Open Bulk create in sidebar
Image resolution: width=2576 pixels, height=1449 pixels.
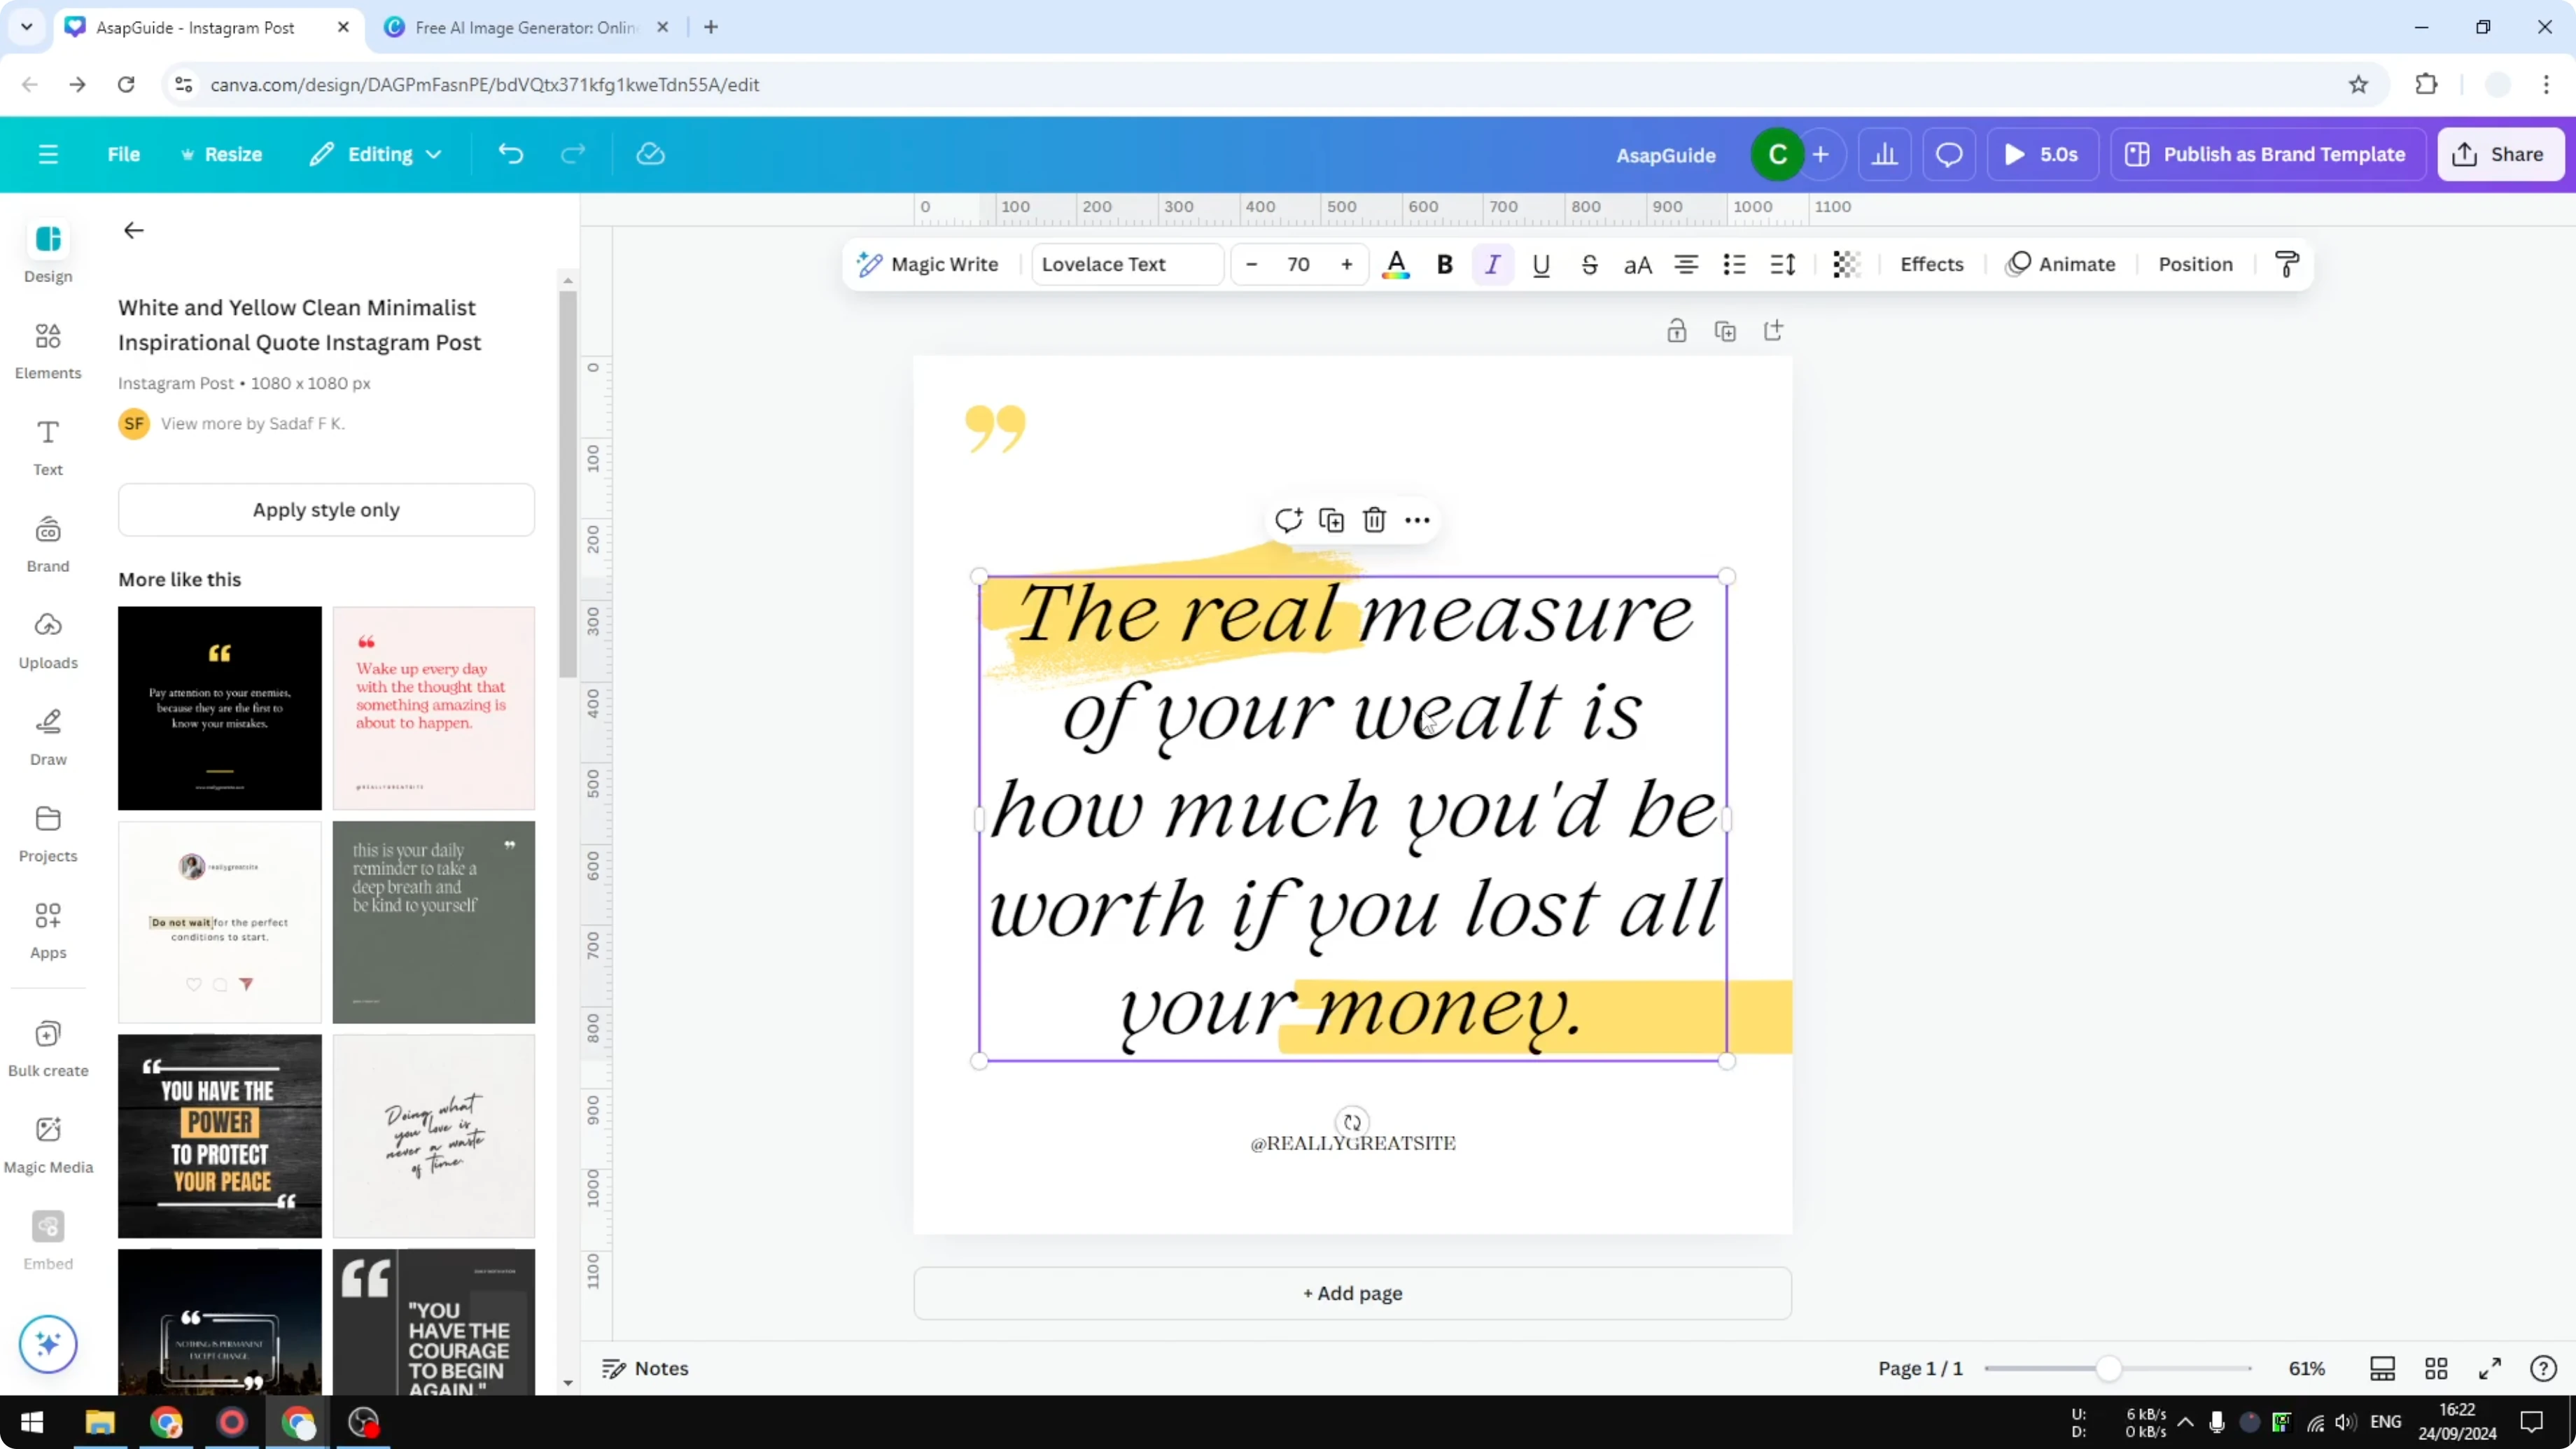click(48, 1049)
